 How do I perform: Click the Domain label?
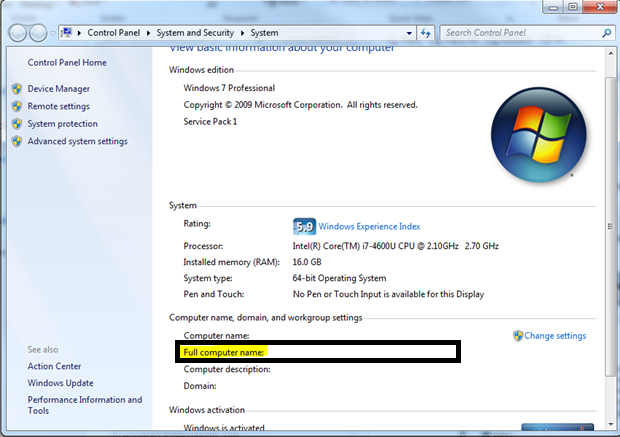pos(200,386)
